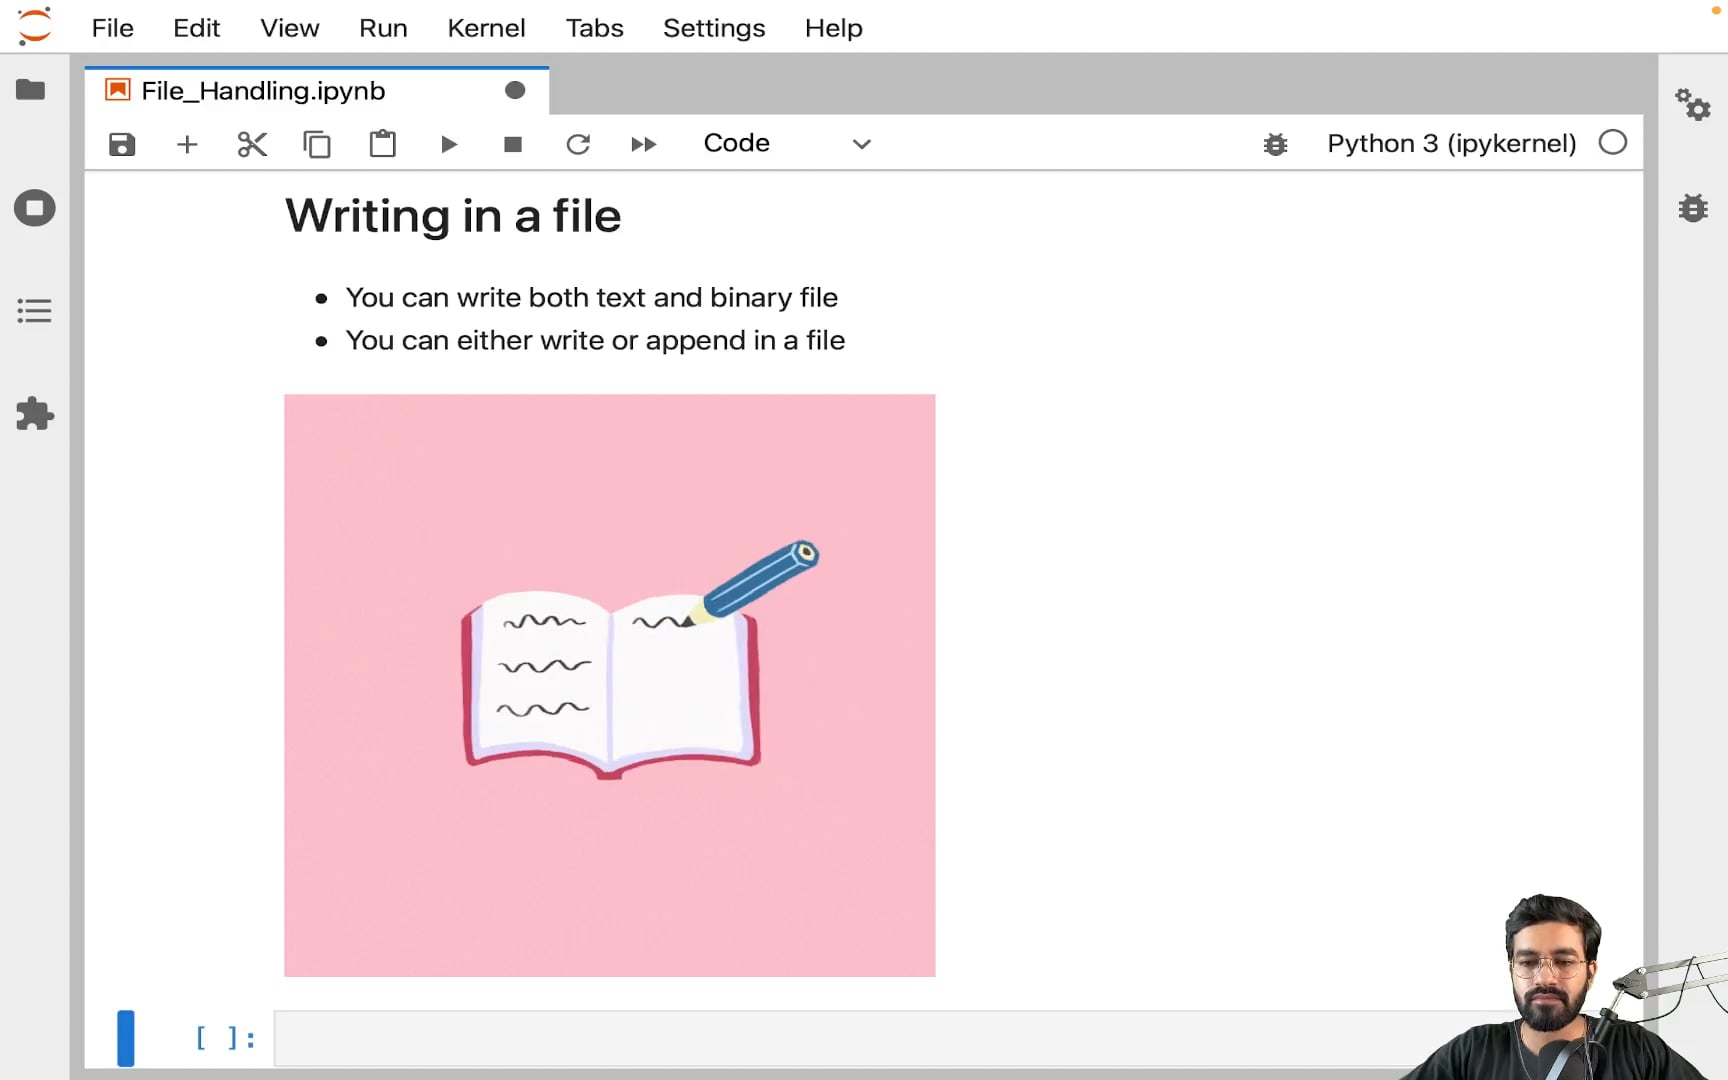
Task: Open the cell type Code dropdown
Action: (x=787, y=143)
